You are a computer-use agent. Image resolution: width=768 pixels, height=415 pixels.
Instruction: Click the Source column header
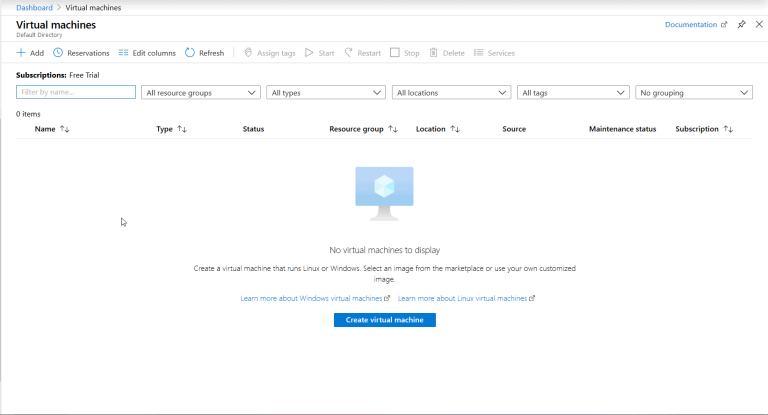click(514, 129)
